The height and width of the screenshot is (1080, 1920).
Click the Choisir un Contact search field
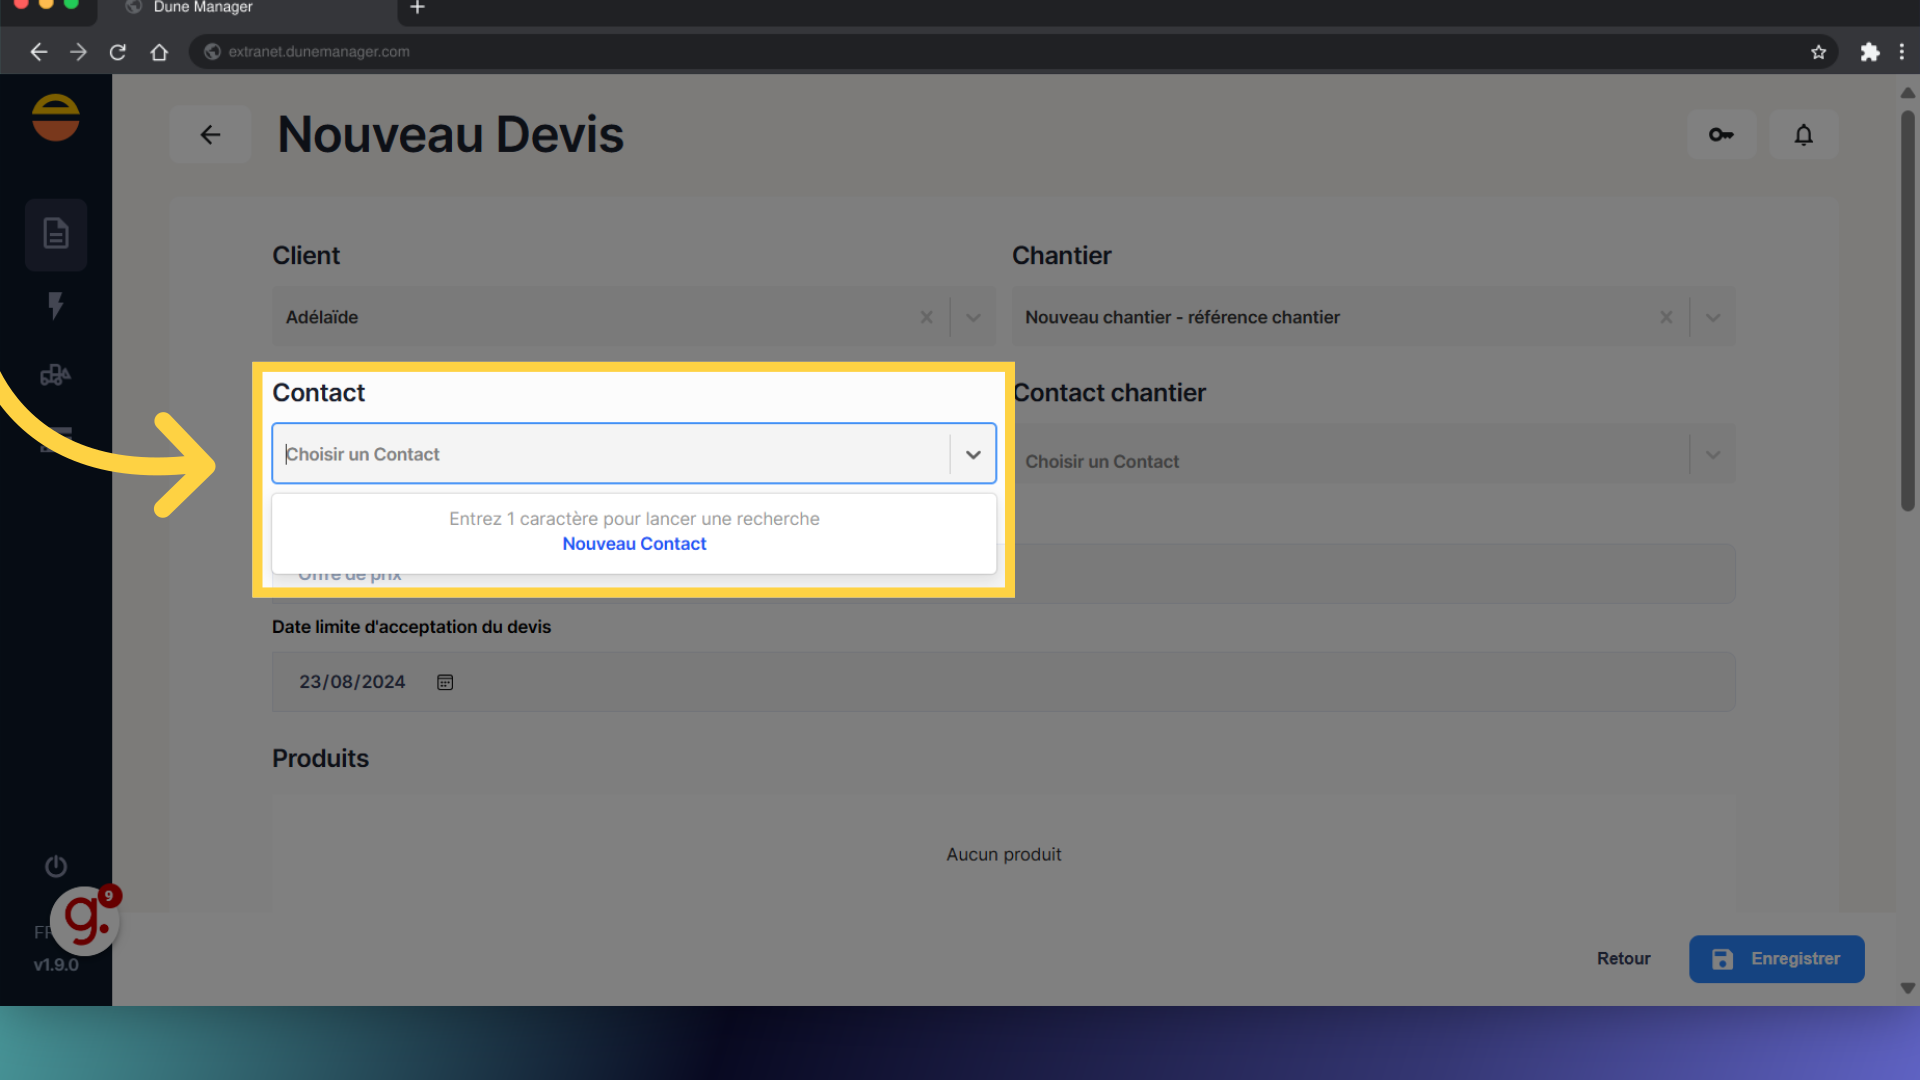tap(610, 454)
